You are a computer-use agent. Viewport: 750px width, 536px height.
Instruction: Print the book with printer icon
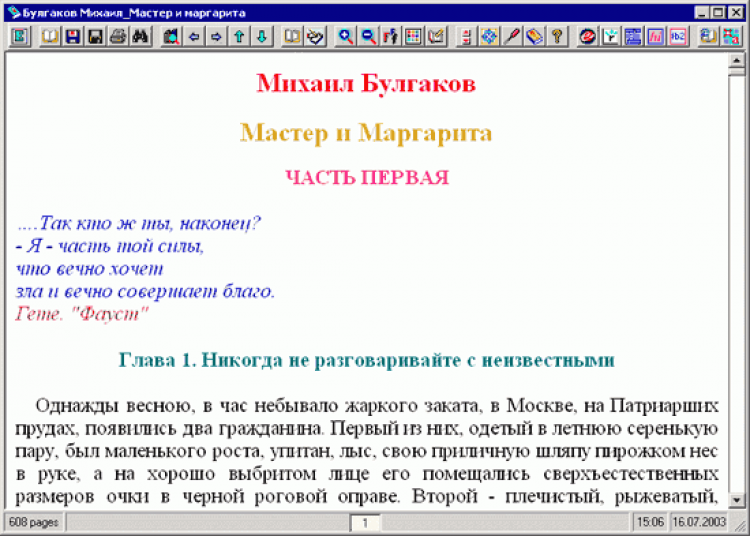[x=118, y=36]
